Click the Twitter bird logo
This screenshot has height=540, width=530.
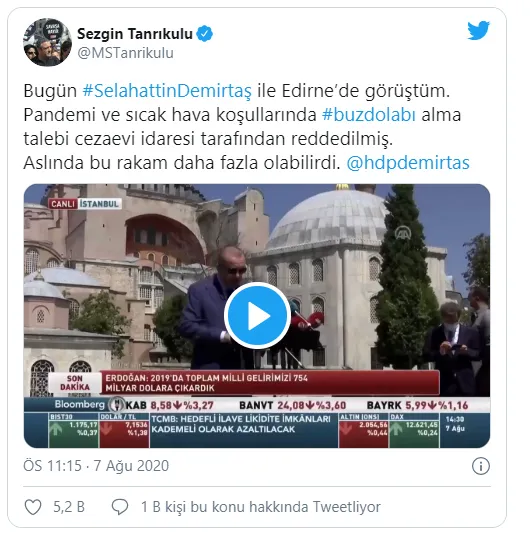(478, 31)
